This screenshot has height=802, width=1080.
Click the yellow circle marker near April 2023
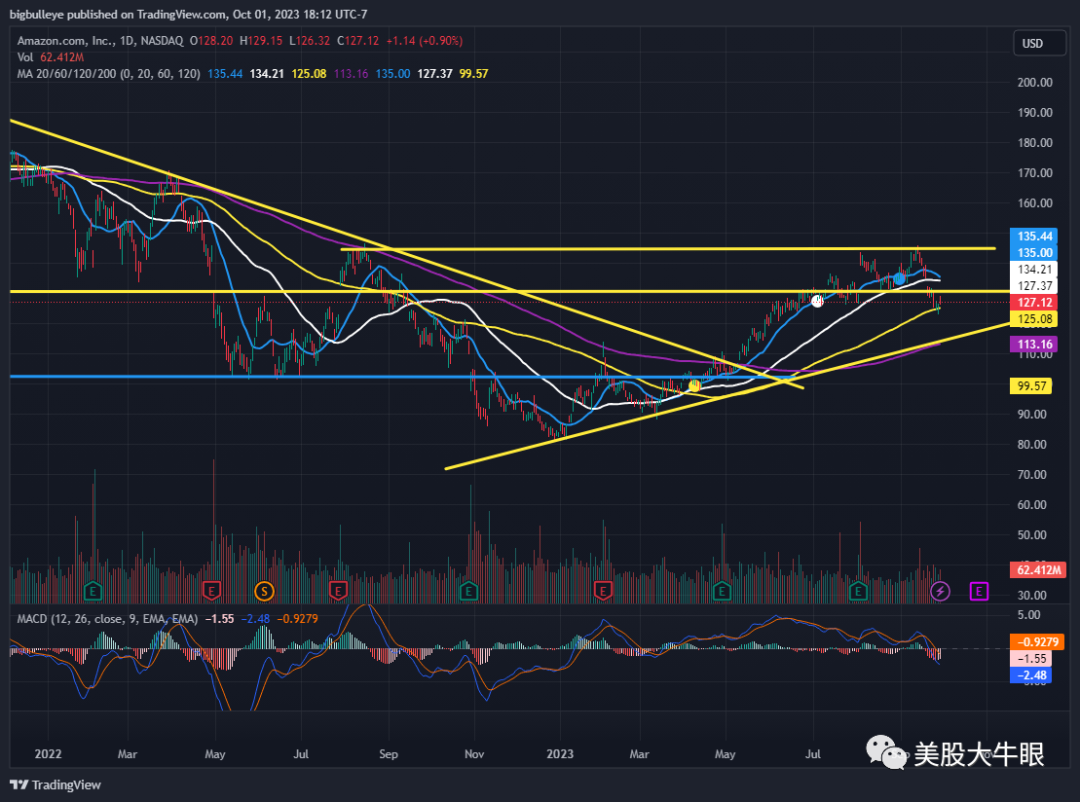(x=694, y=386)
